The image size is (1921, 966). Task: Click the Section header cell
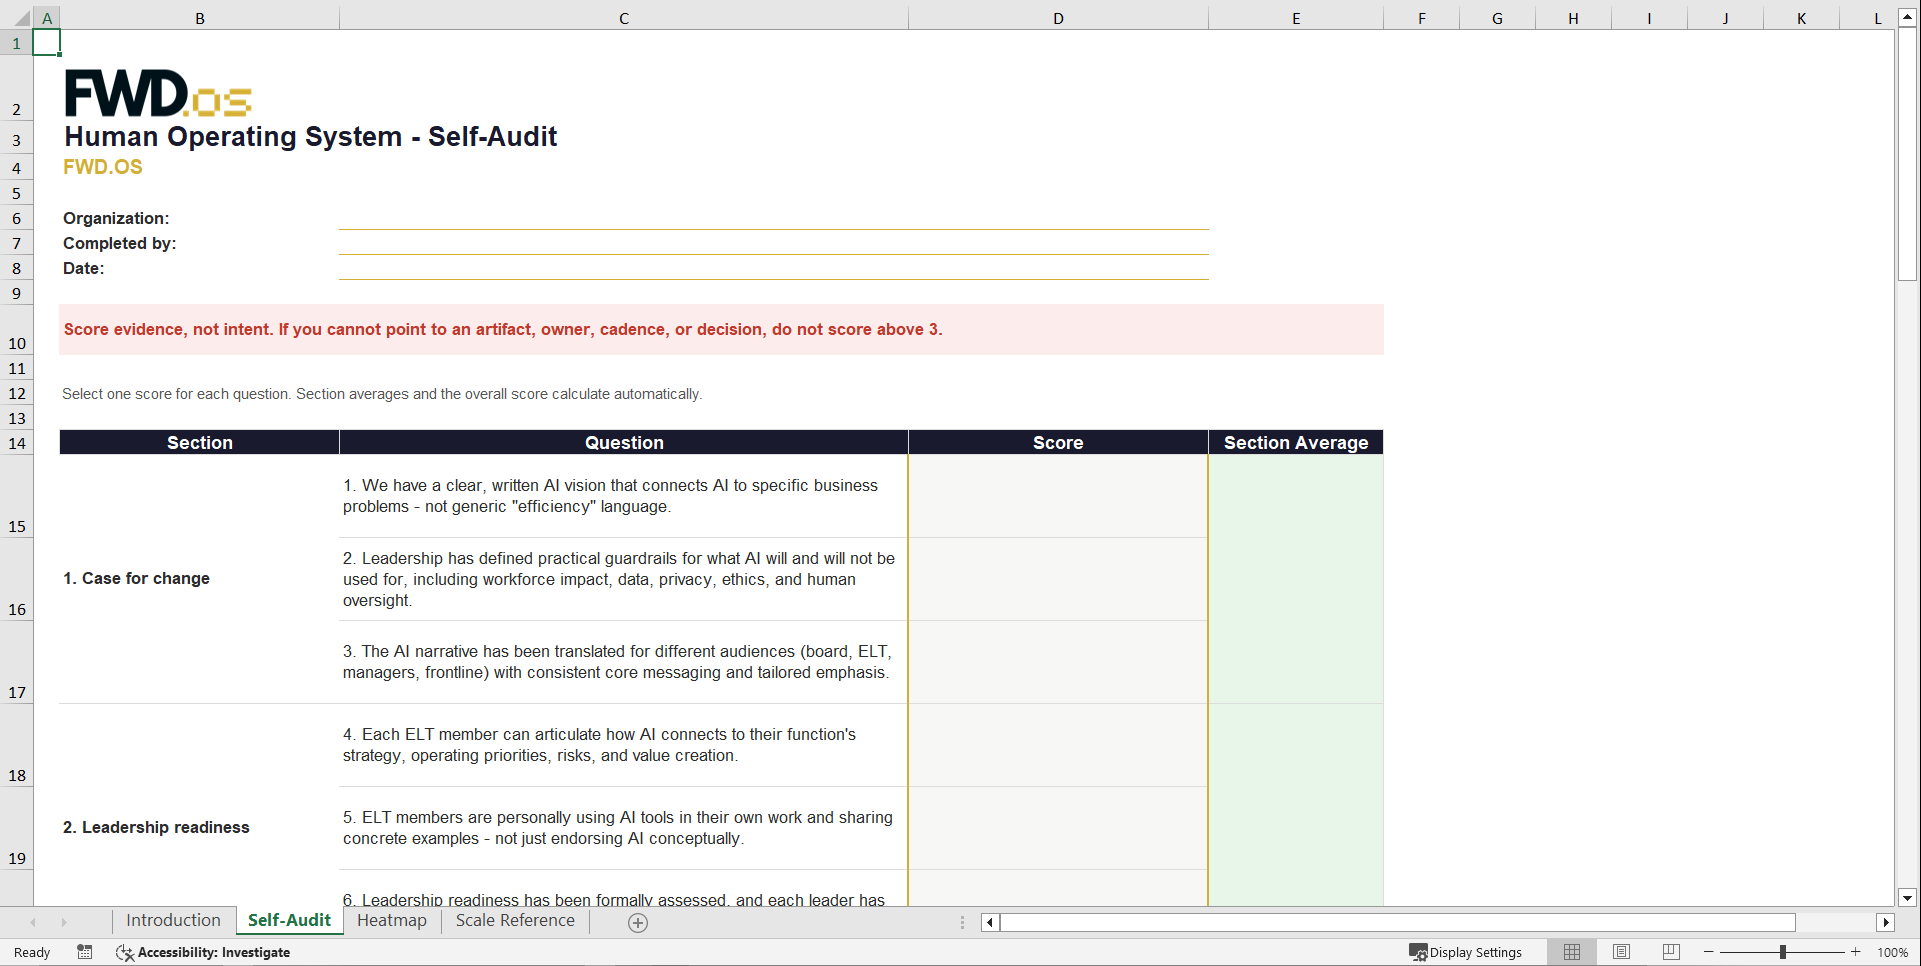[200, 443]
